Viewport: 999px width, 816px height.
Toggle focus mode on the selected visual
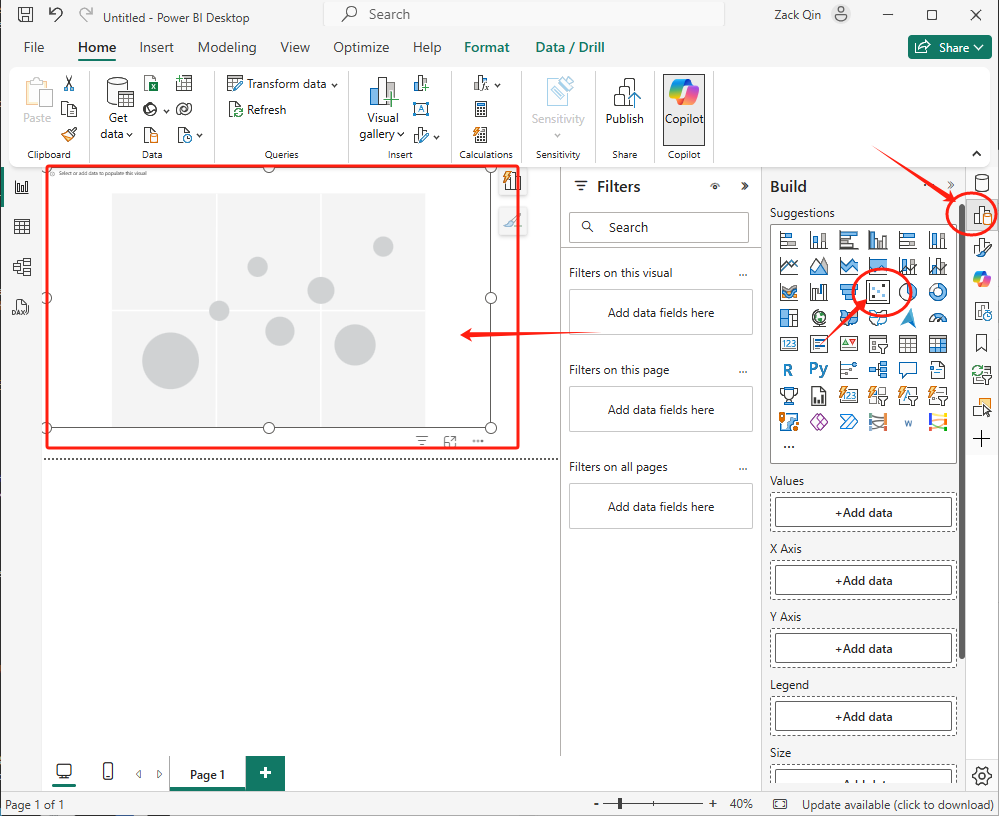(x=450, y=441)
